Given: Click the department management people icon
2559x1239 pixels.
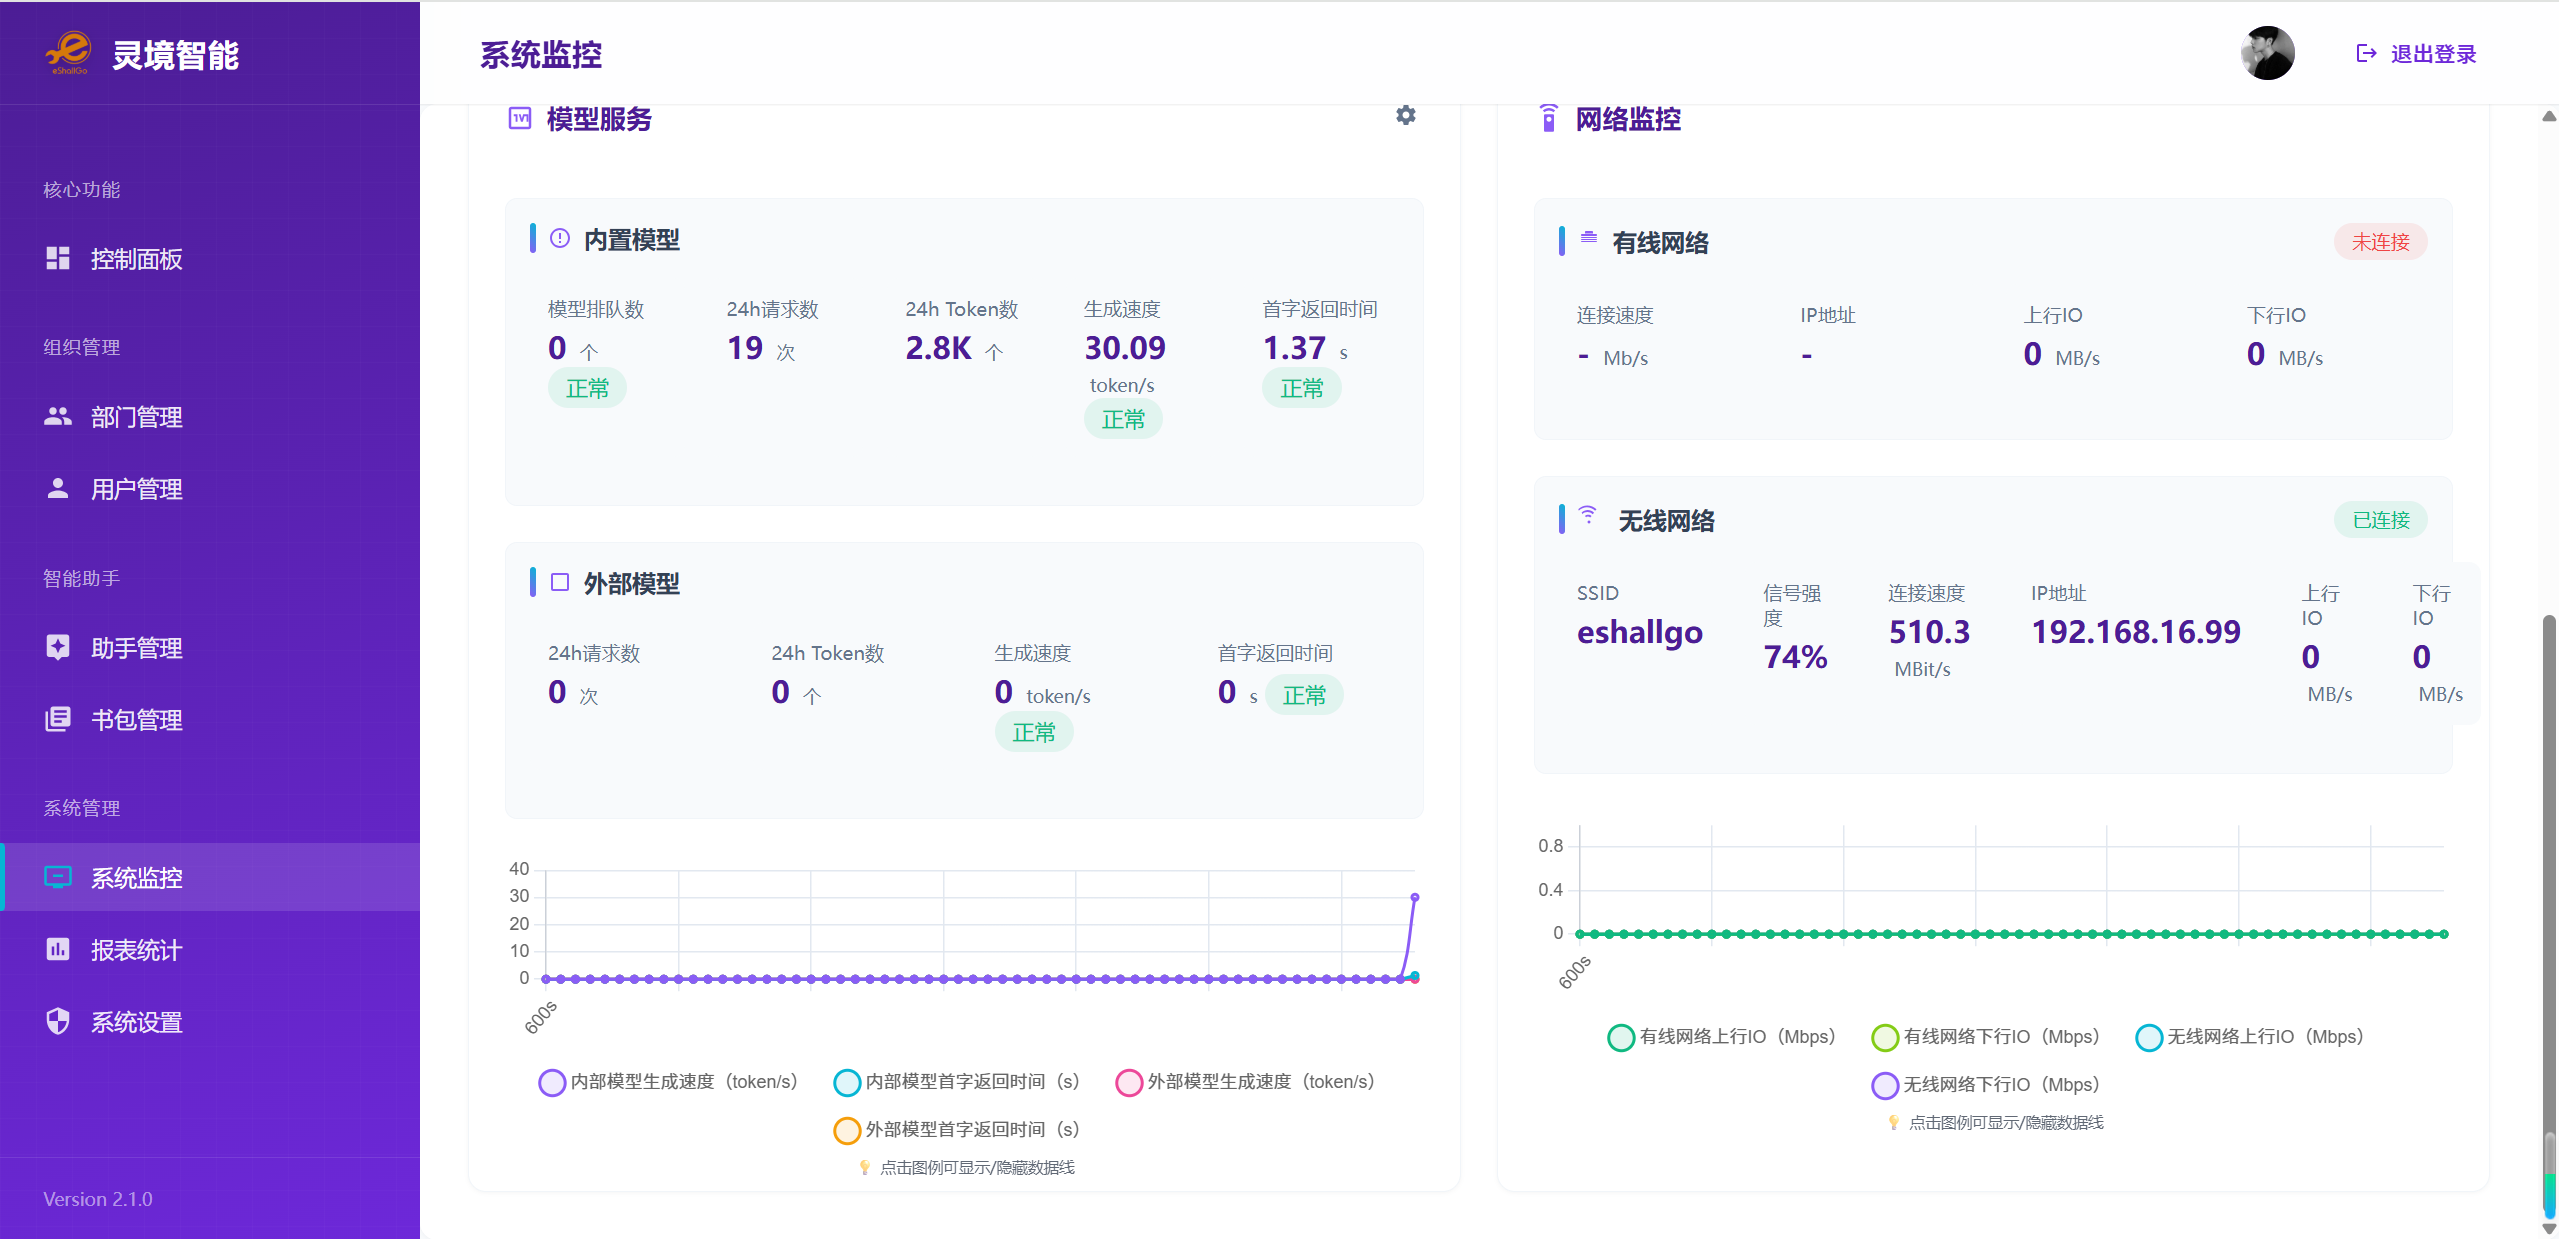Looking at the screenshot, I should 58,417.
